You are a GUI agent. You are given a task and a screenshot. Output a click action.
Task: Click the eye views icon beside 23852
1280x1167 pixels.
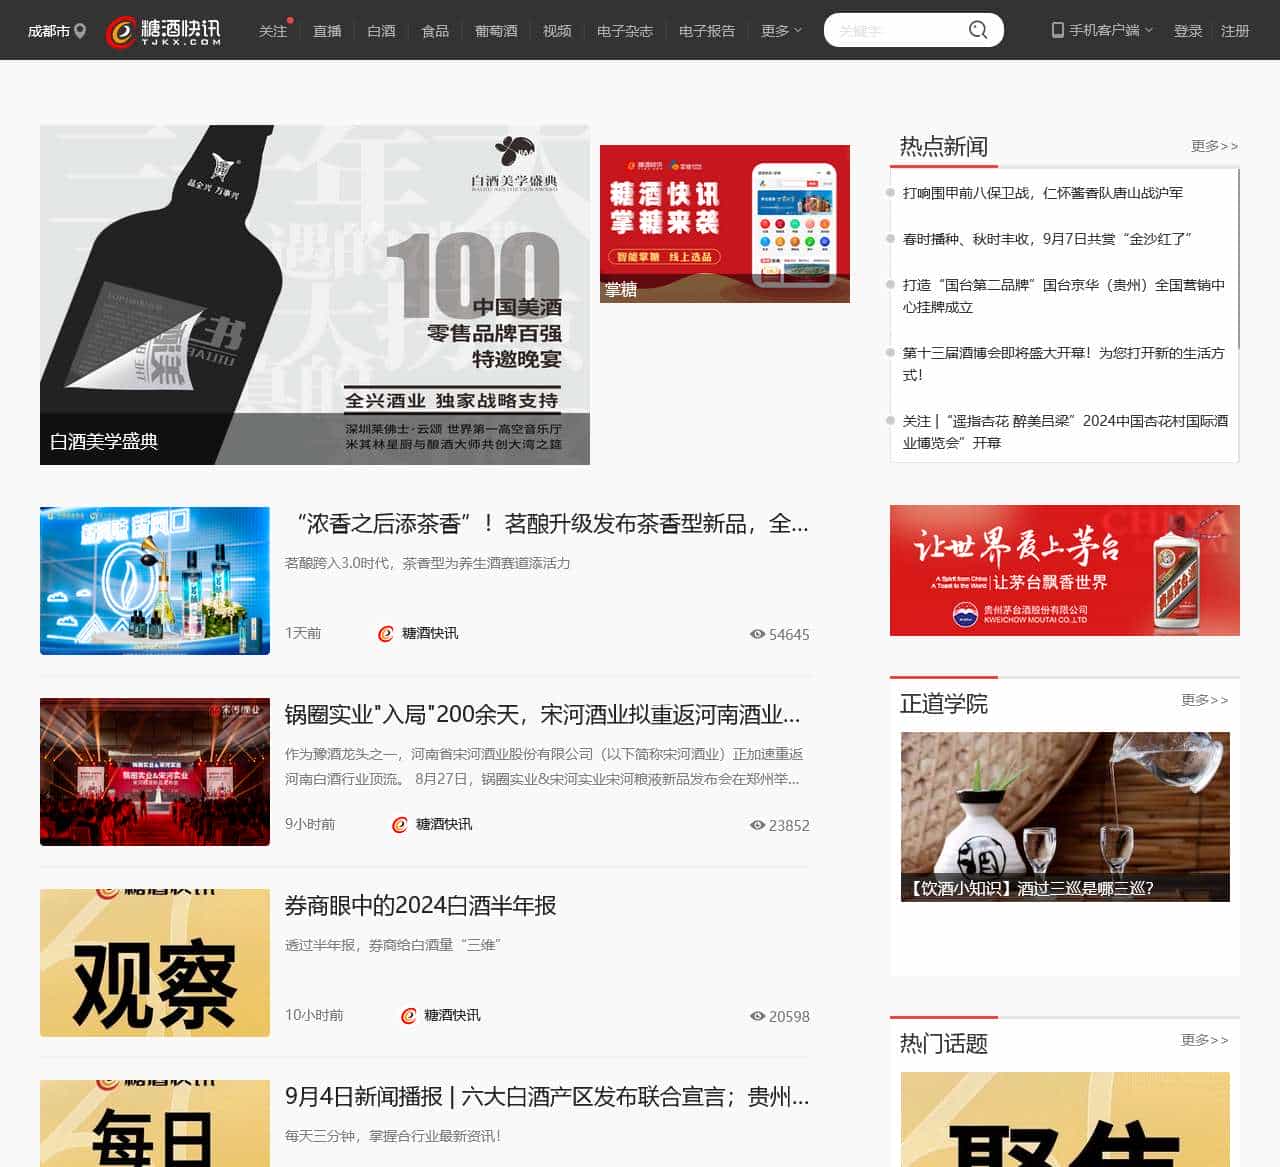(757, 825)
